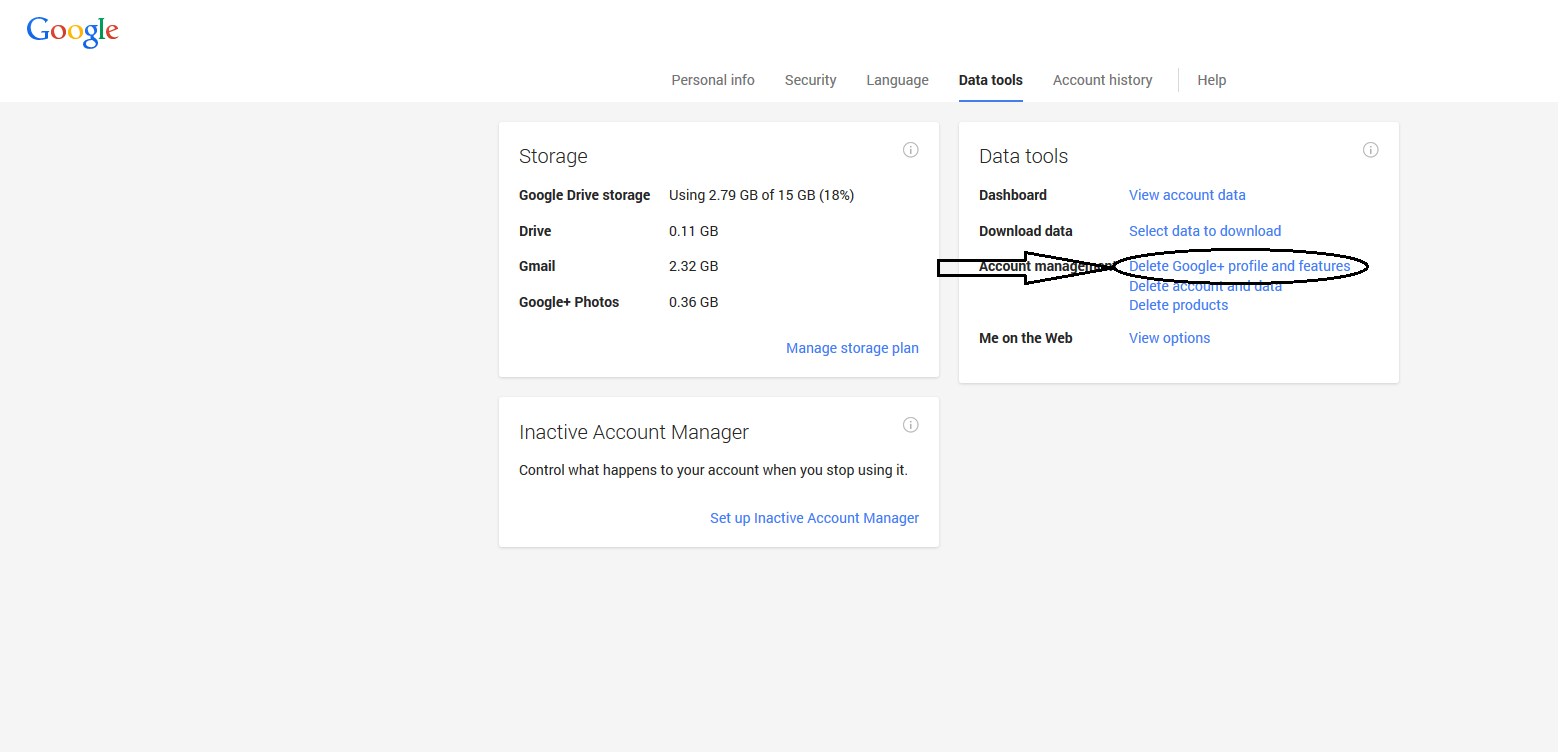Click the Inactive Account Manager heading
This screenshot has width=1558, height=752.
pyautogui.click(x=634, y=432)
